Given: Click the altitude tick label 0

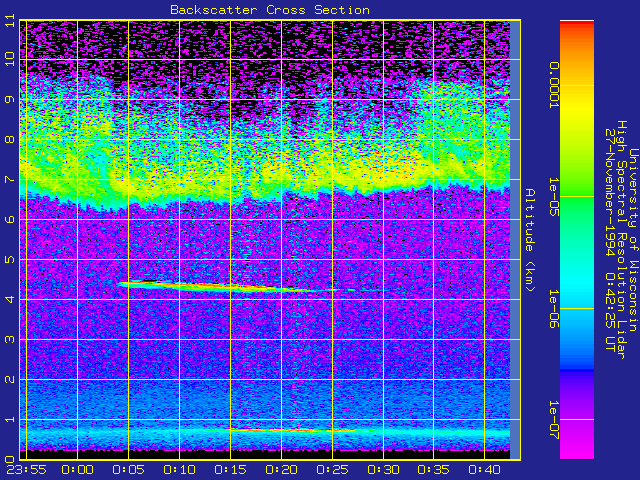Looking at the screenshot, I should pyautogui.click(x=10, y=459).
